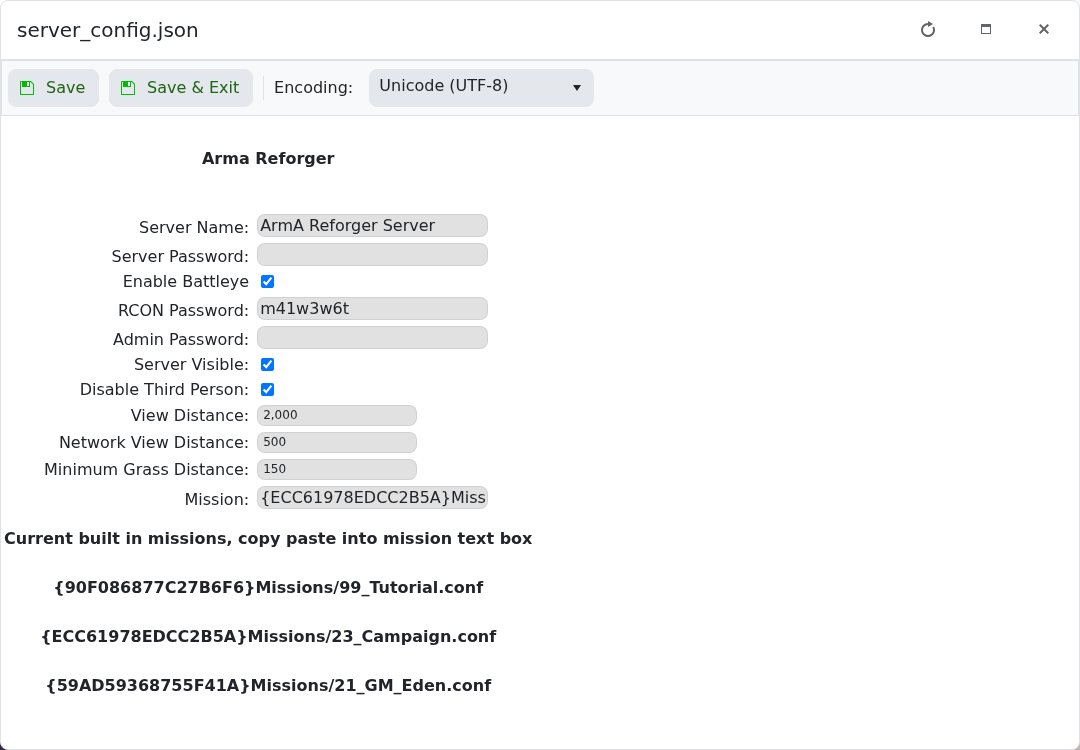Image resolution: width=1080 pixels, height=750 pixels.
Task: Click the Enable Battleye label
Action: pos(185,282)
